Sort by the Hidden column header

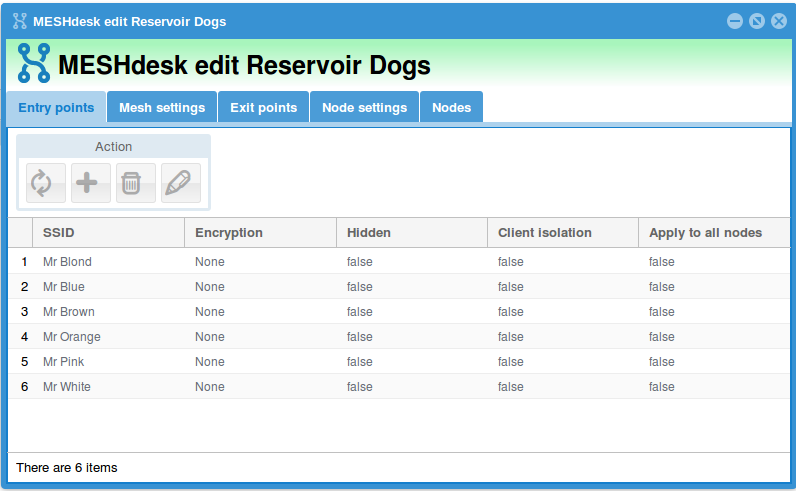point(412,233)
